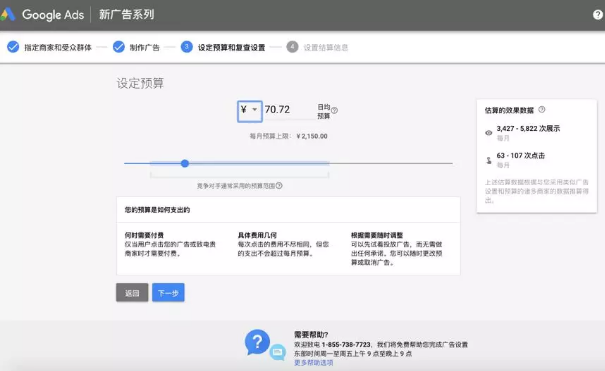The image size is (605, 371).
Task: Click phone number 1-855-738-7723
Action: (346, 344)
